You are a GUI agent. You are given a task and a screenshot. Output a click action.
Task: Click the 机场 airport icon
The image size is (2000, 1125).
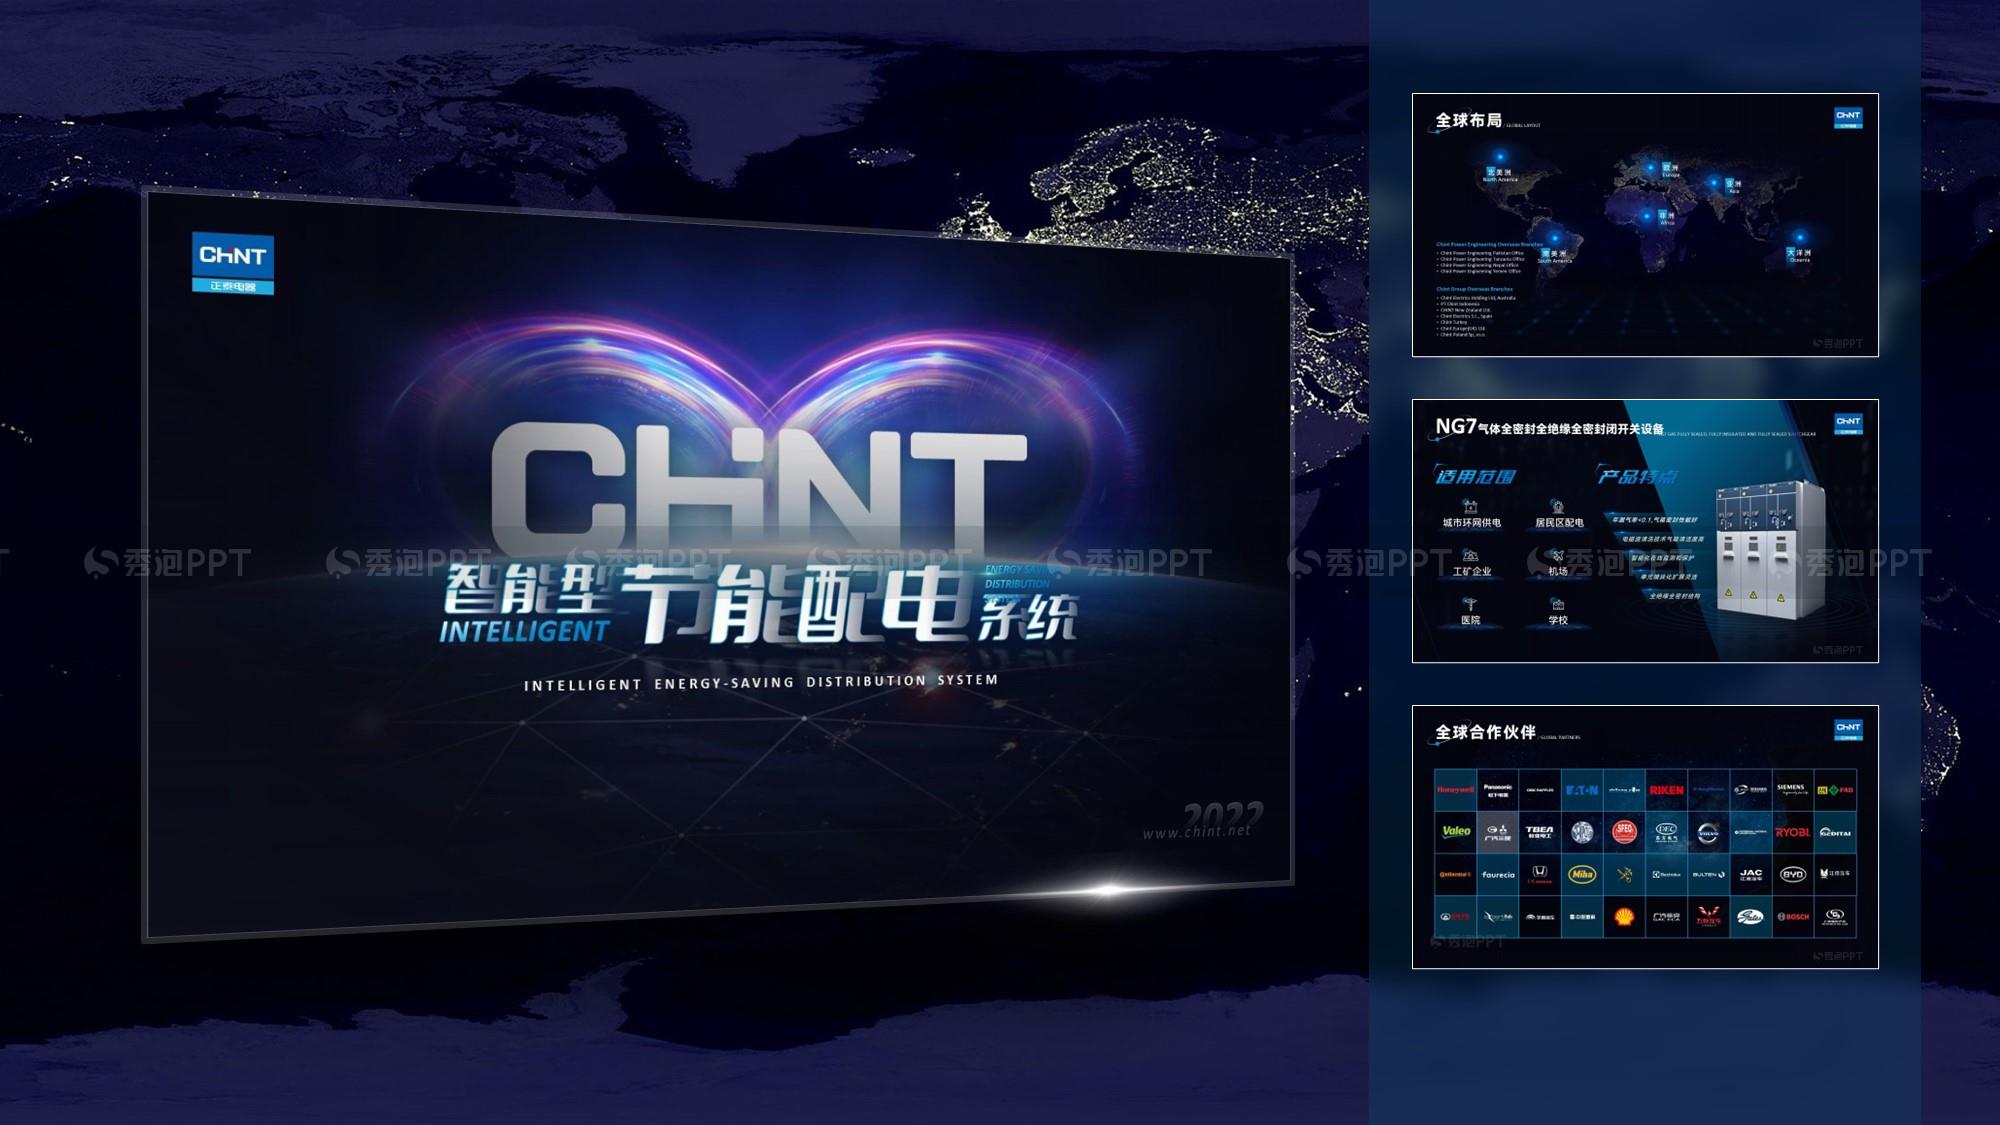pyautogui.click(x=1558, y=555)
